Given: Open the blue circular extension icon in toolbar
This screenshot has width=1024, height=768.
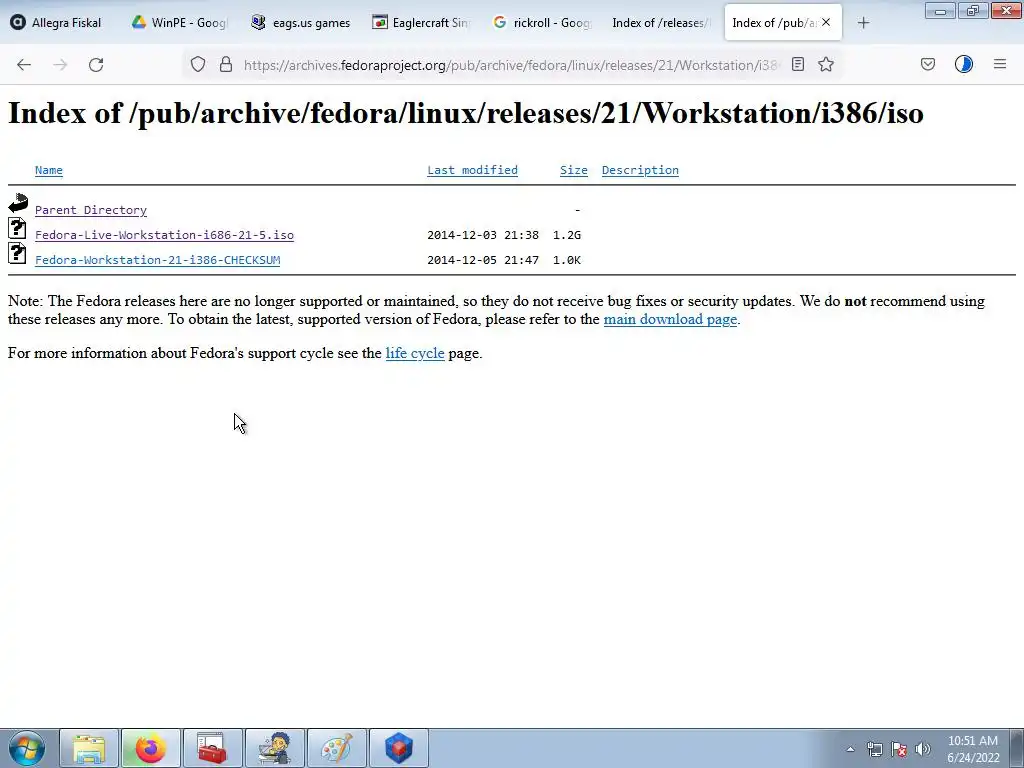Looking at the screenshot, I should coord(964,64).
